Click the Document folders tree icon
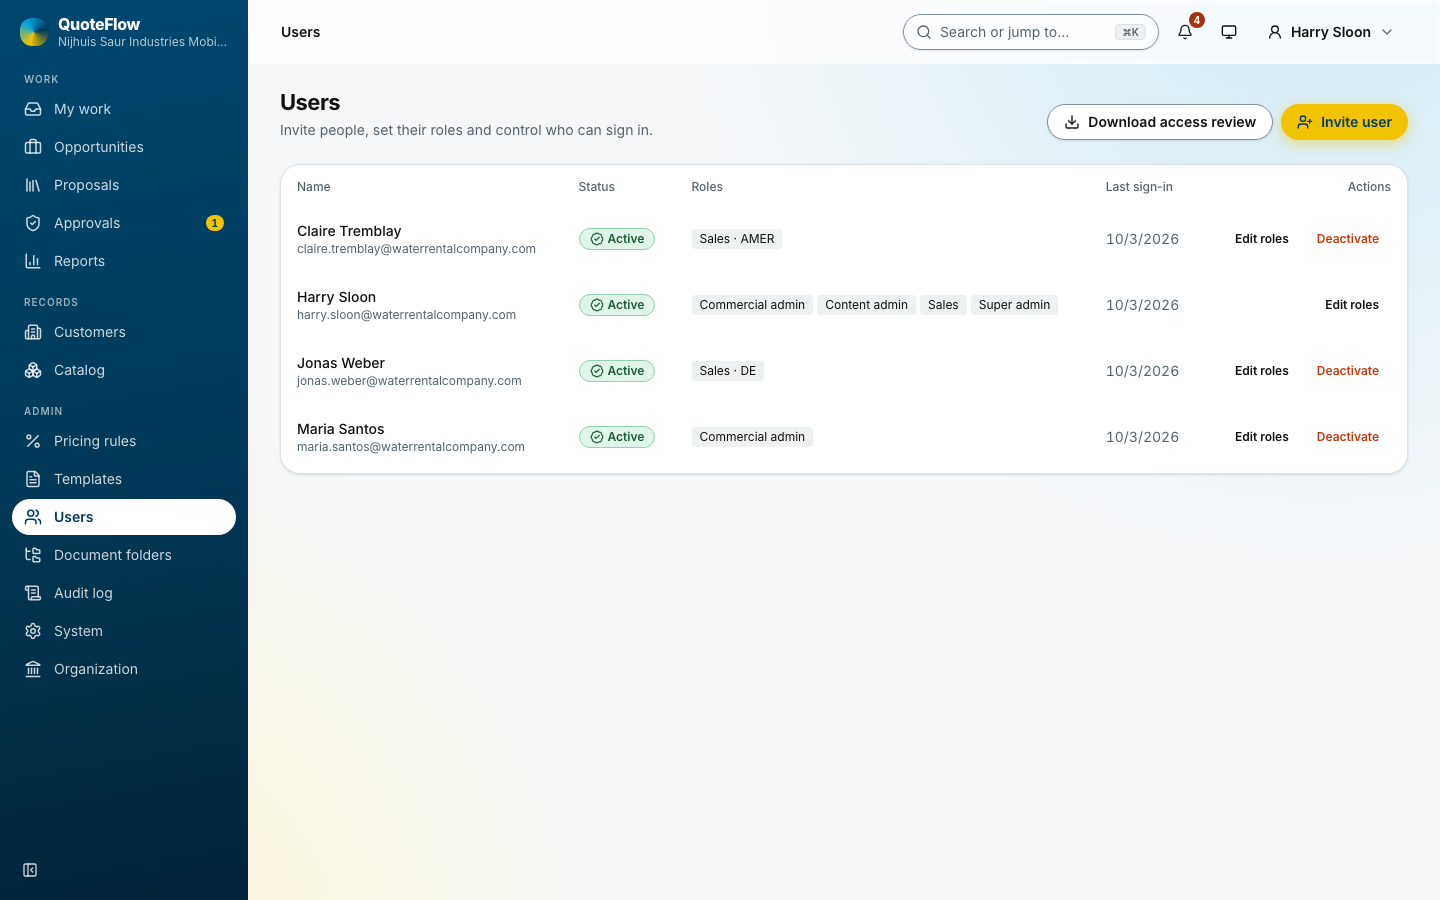Screen dimensions: 1440x900 click(x=33, y=555)
